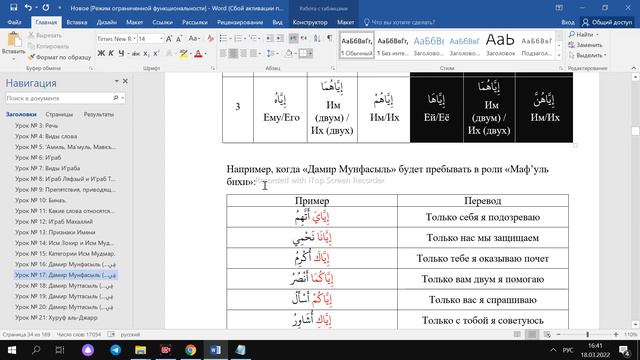Center the text alignment
The width and height of the screenshot is (640, 360).
[x=233, y=53]
